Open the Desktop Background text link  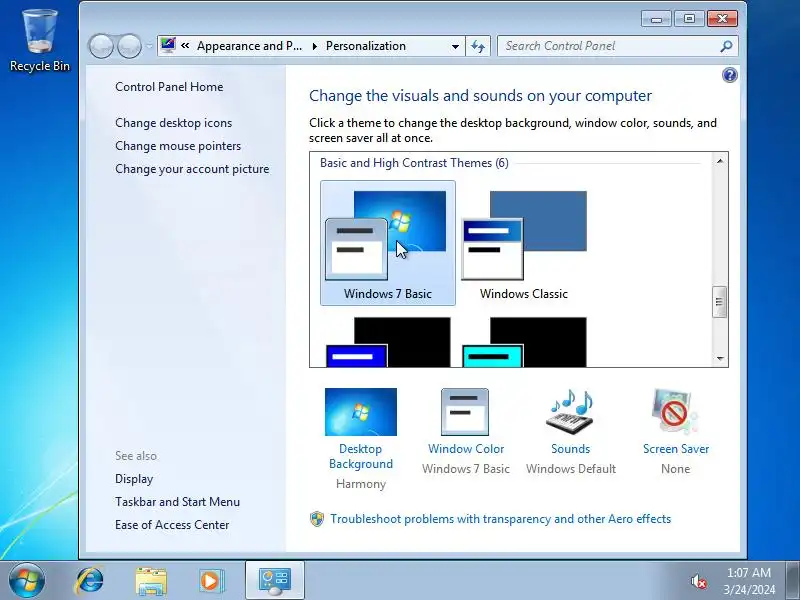(361, 456)
